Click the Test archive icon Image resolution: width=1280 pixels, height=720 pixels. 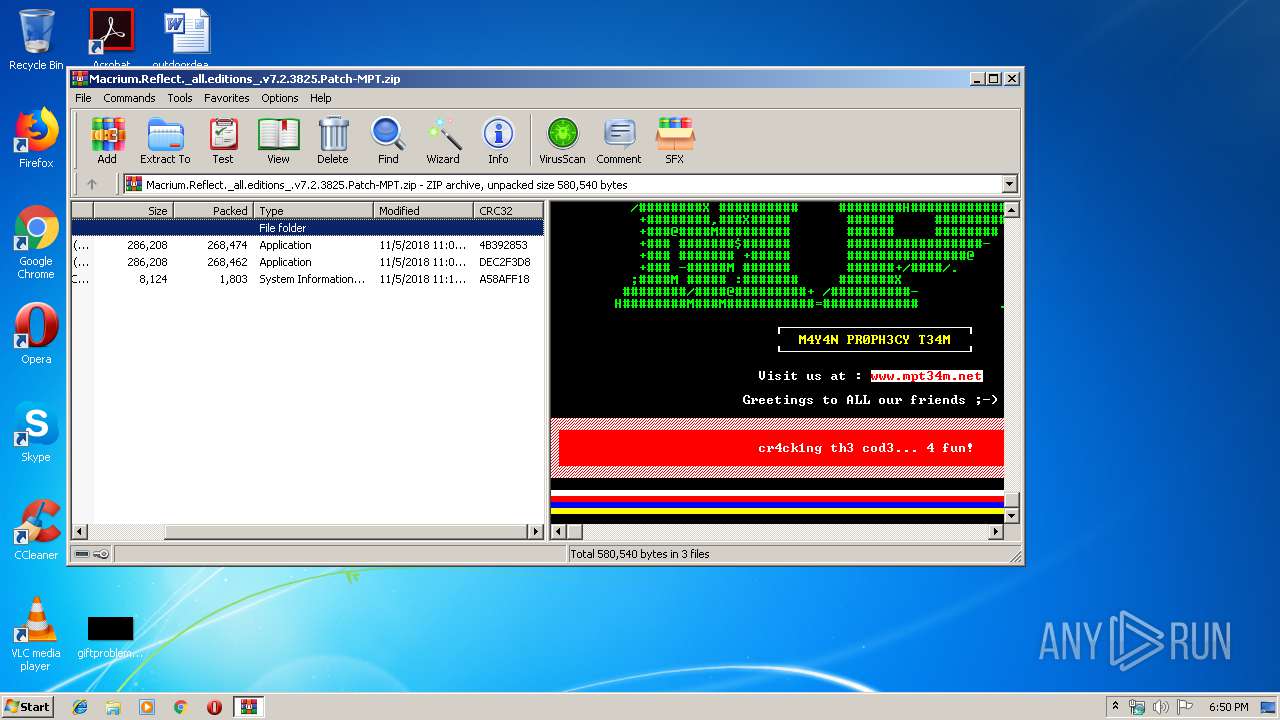coord(222,141)
